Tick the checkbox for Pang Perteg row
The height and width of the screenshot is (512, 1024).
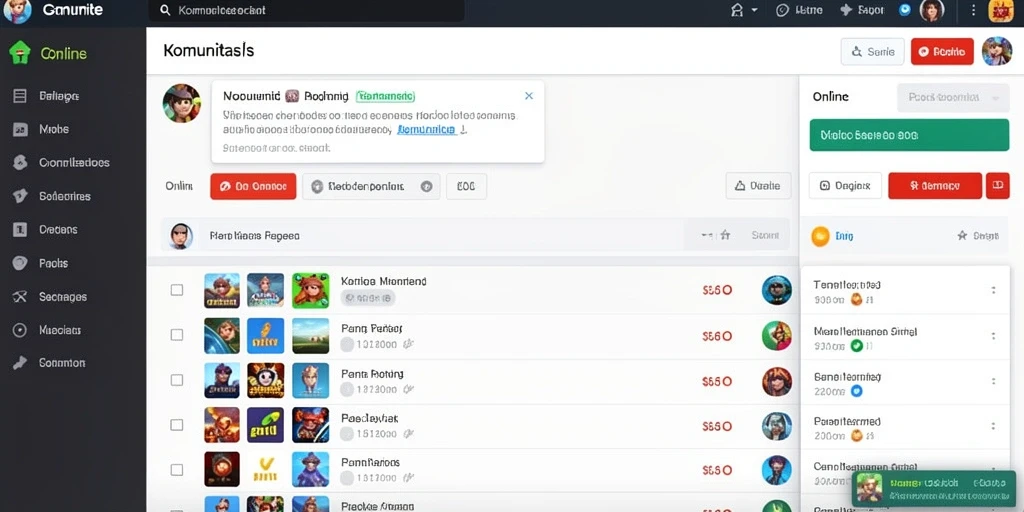pyautogui.click(x=177, y=334)
